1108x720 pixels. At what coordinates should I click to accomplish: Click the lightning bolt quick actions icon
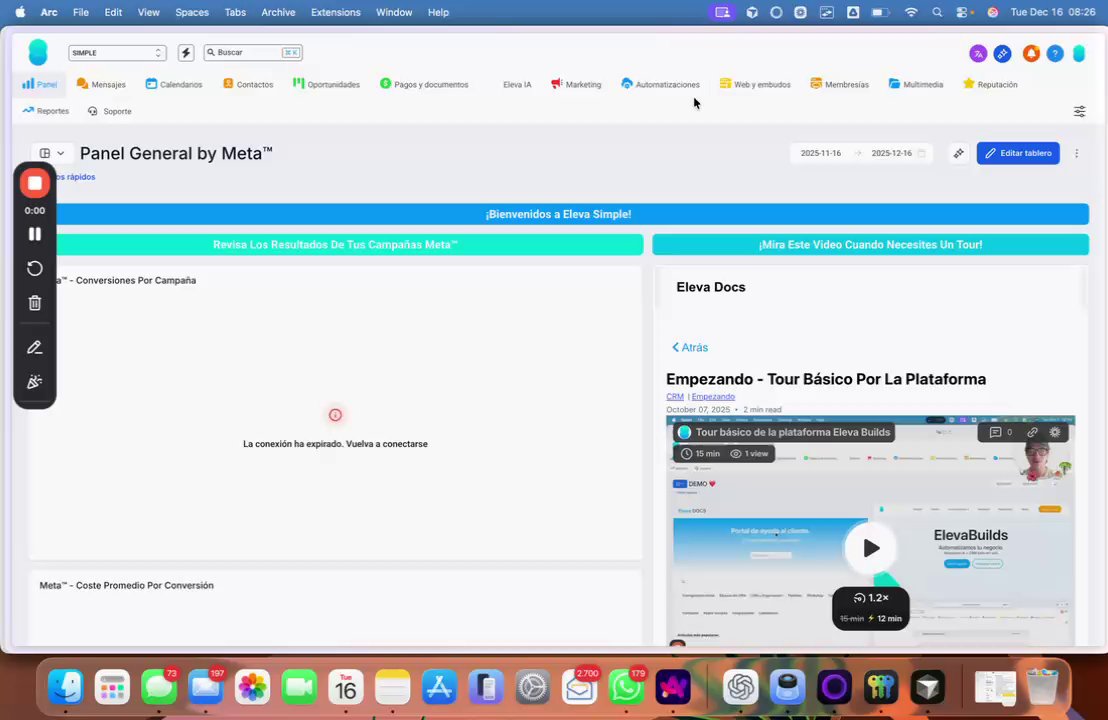(x=186, y=52)
